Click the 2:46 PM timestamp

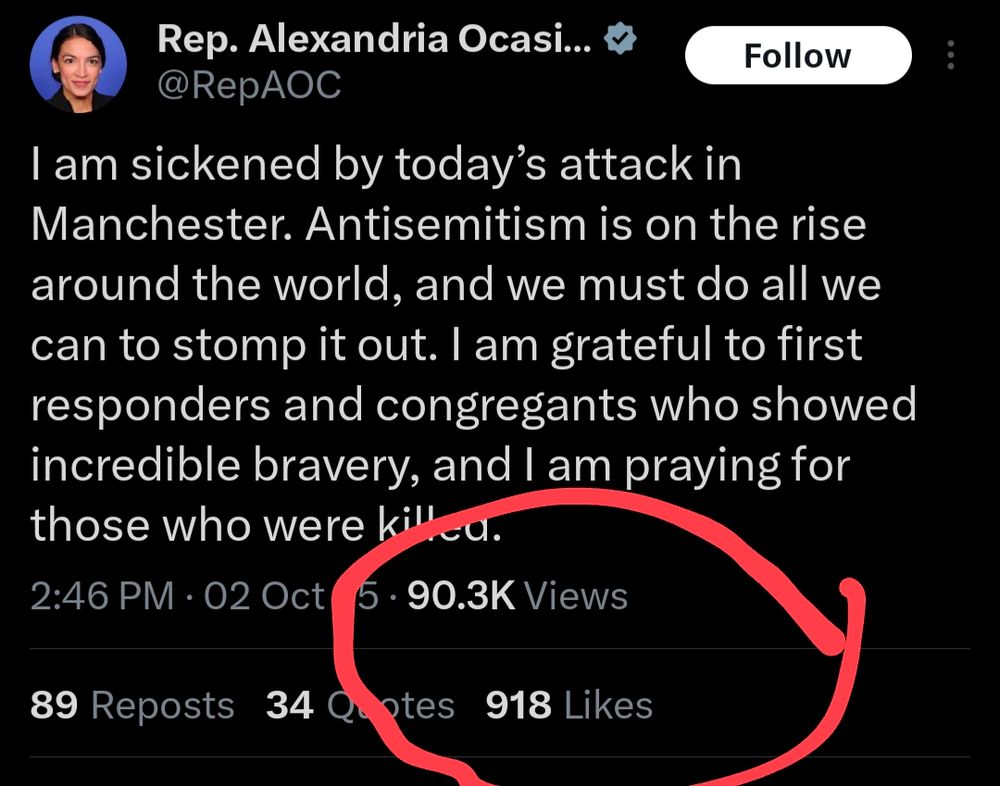(105, 597)
